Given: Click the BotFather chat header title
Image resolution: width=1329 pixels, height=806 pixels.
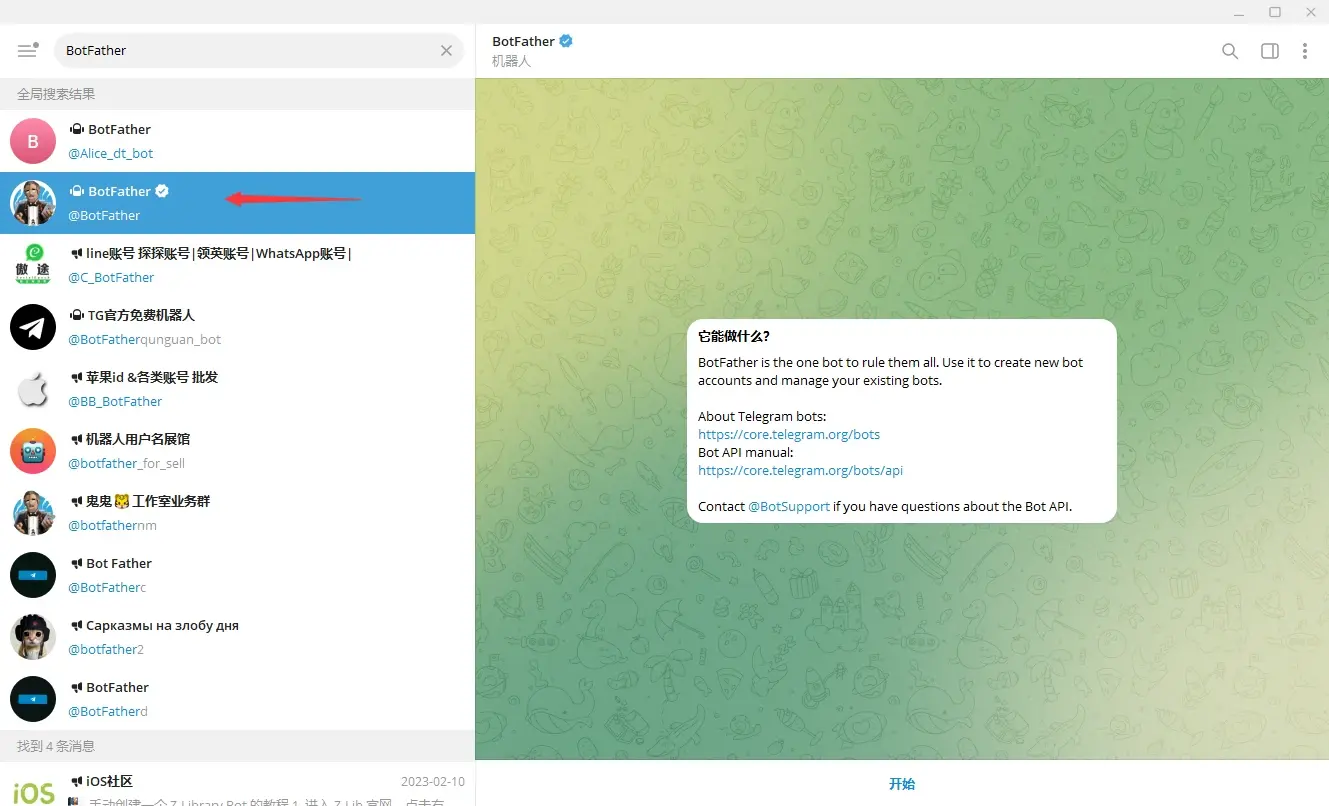Looking at the screenshot, I should point(523,41).
